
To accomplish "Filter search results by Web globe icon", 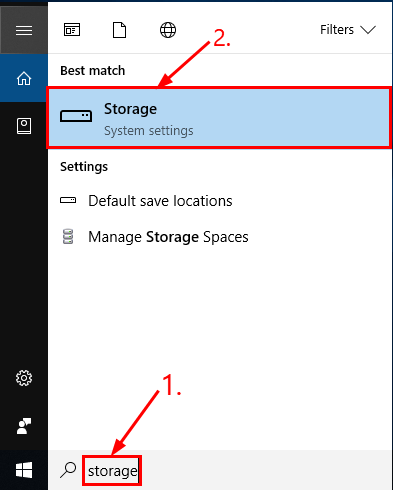I will pos(168,30).
